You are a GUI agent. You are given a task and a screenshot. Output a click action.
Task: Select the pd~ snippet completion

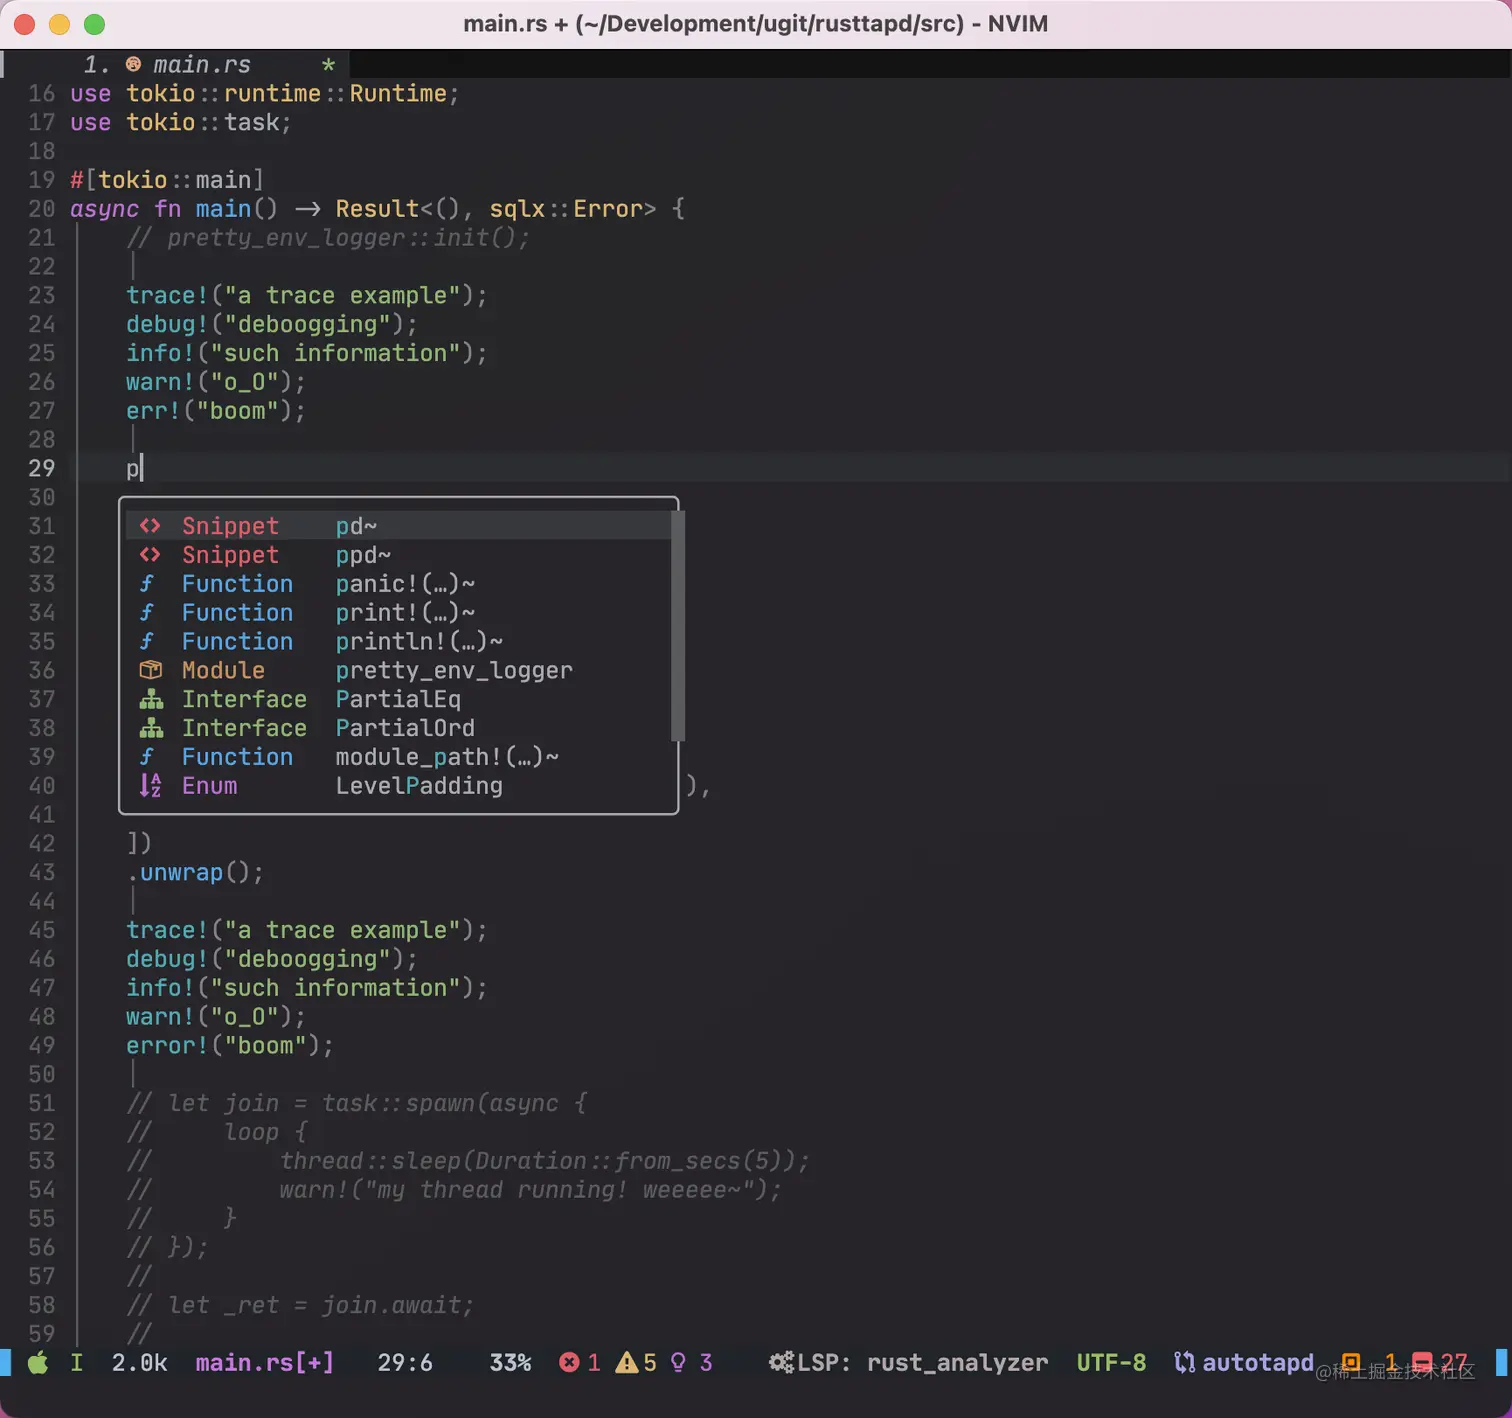coord(398,526)
